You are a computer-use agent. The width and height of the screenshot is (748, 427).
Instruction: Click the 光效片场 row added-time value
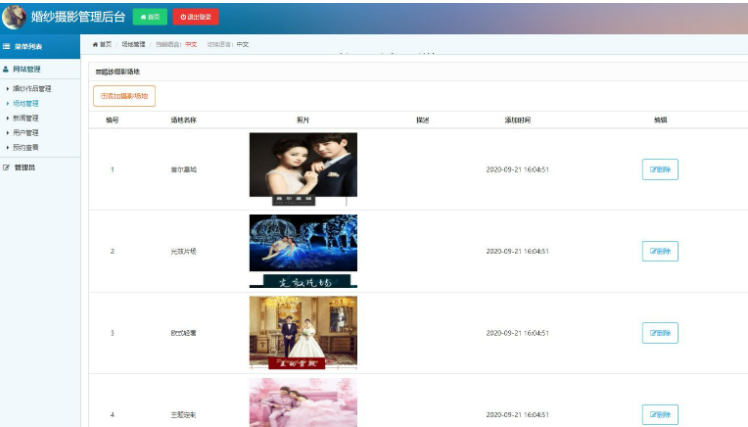518,251
